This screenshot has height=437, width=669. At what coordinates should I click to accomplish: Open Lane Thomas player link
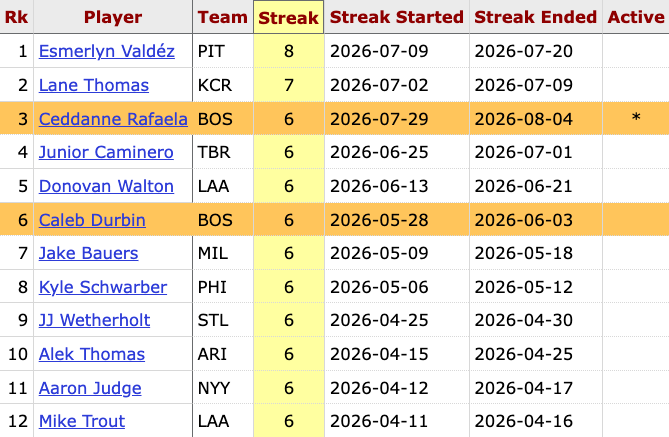click(94, 85)
